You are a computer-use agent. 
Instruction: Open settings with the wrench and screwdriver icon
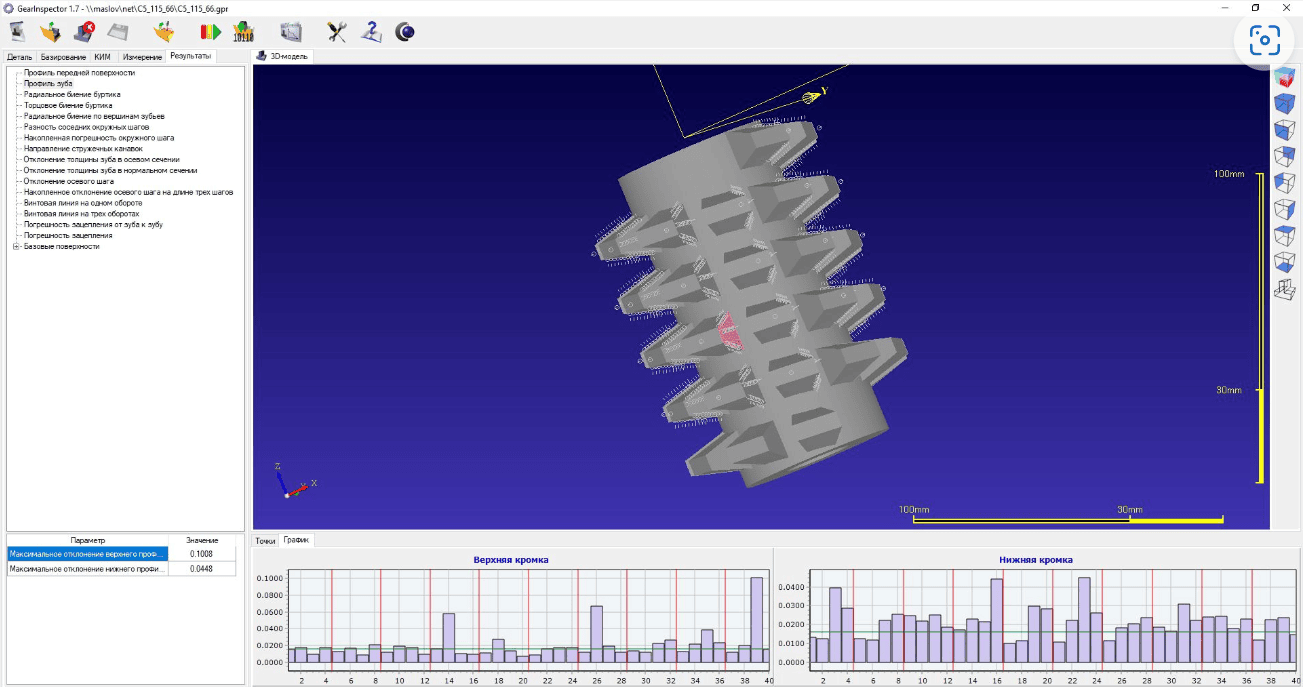click(x=337, y=32)
